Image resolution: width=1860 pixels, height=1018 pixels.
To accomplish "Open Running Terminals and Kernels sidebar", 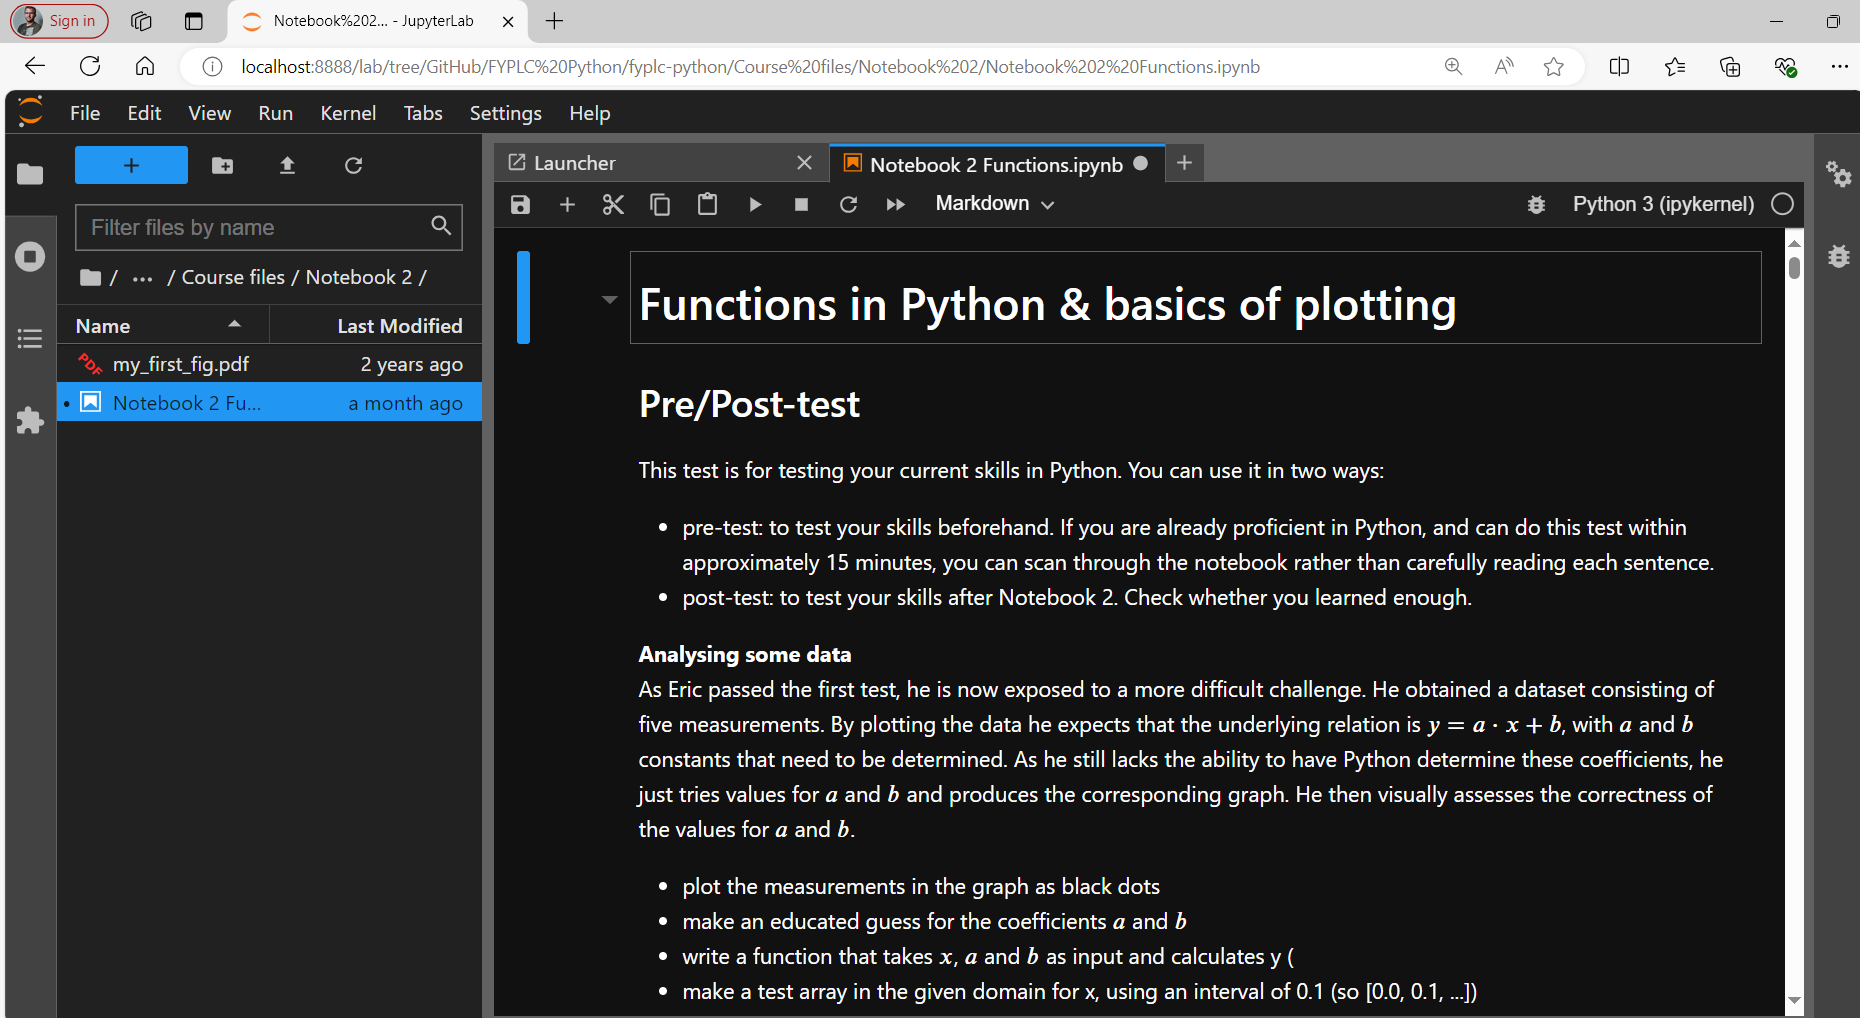I will [x=30, y=257].
